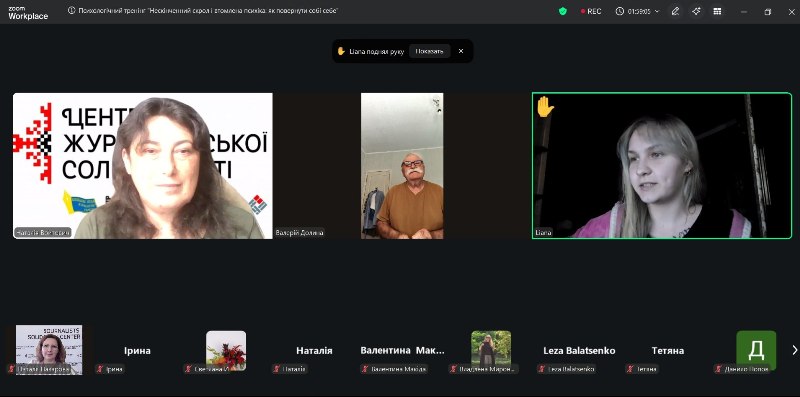The height and width of the screenshot is (397, 800).
Task: Minimize the Zoom window
Action: click(743, 12)
